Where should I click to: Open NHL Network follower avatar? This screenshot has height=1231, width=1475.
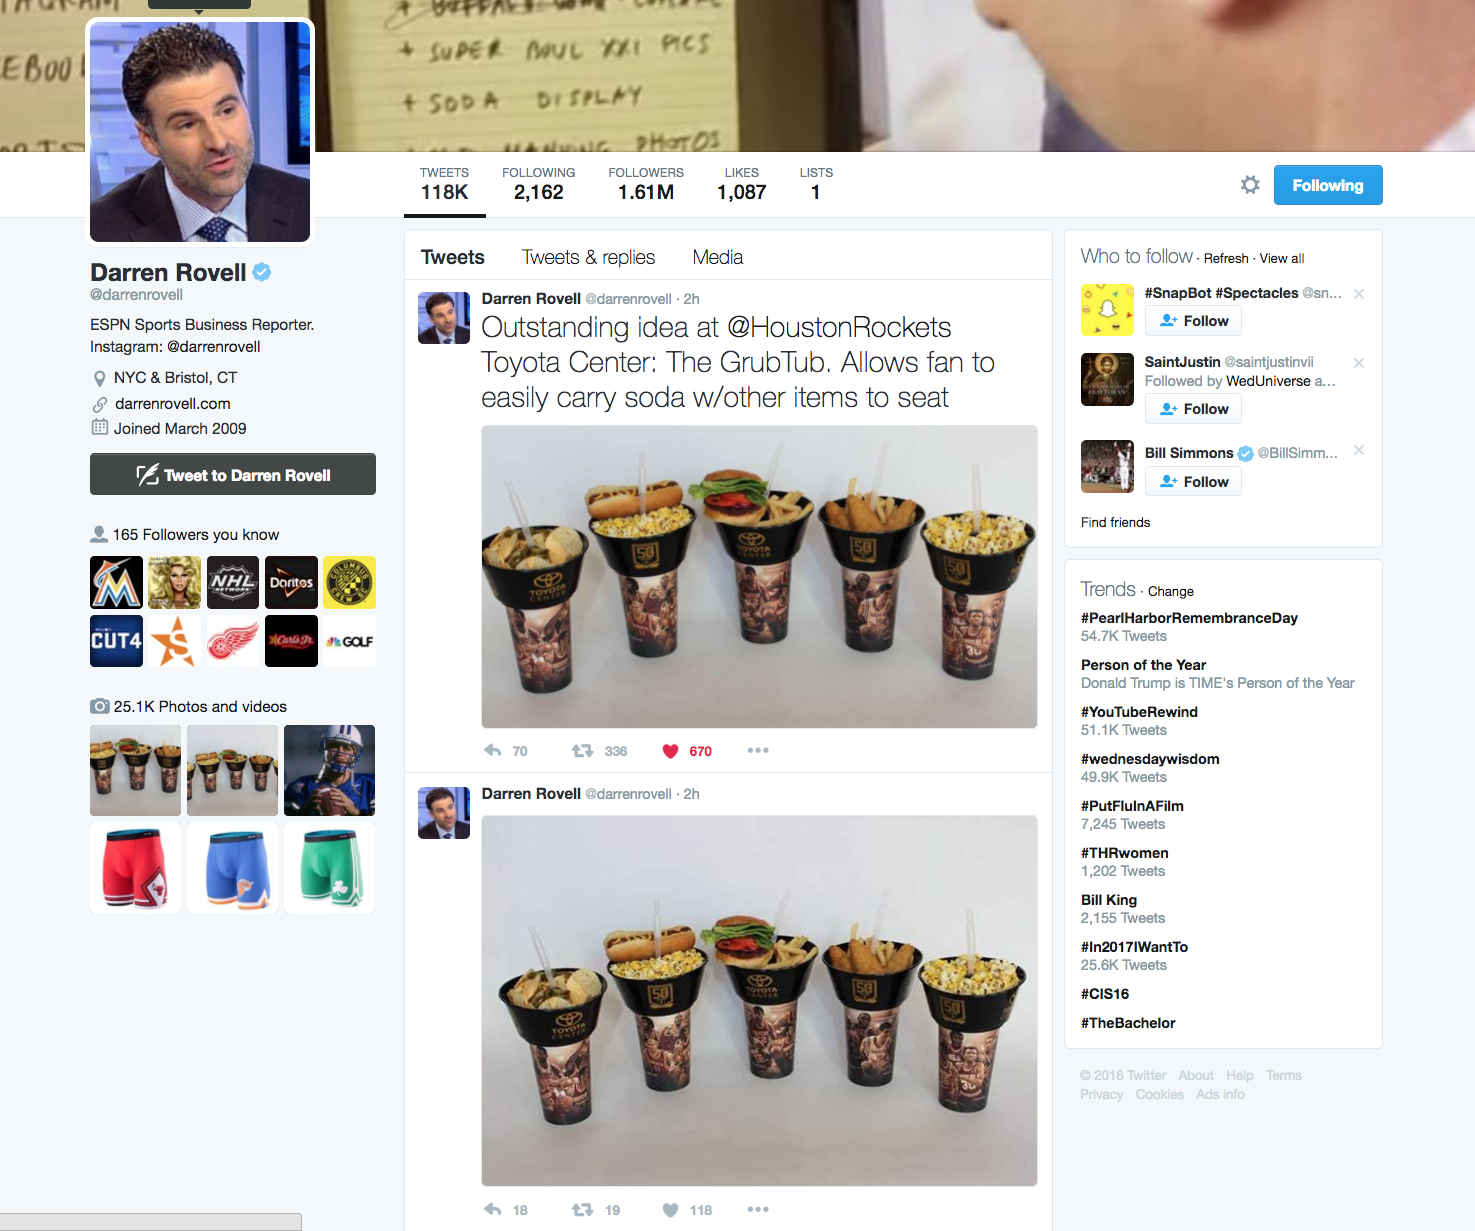[233, 582]
